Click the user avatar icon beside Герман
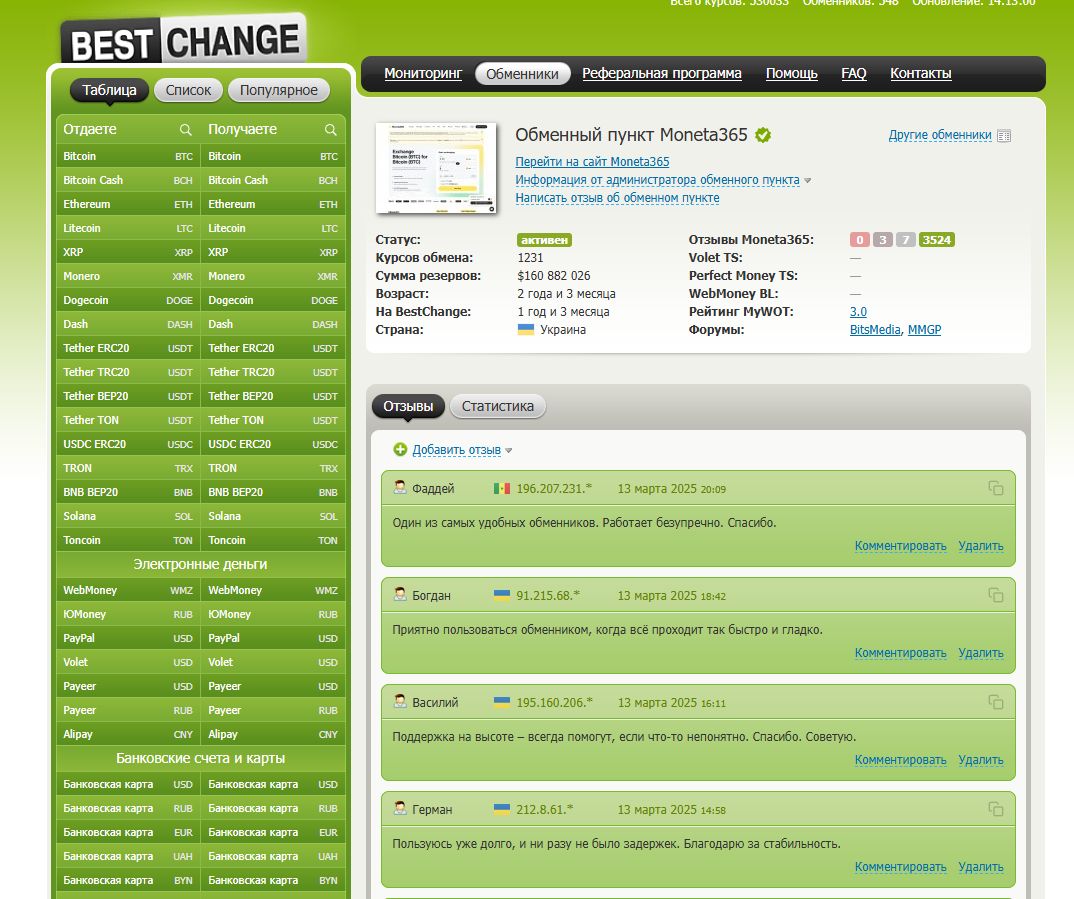1074x899 pixels. pyautogui.click(x=400, y=808)
